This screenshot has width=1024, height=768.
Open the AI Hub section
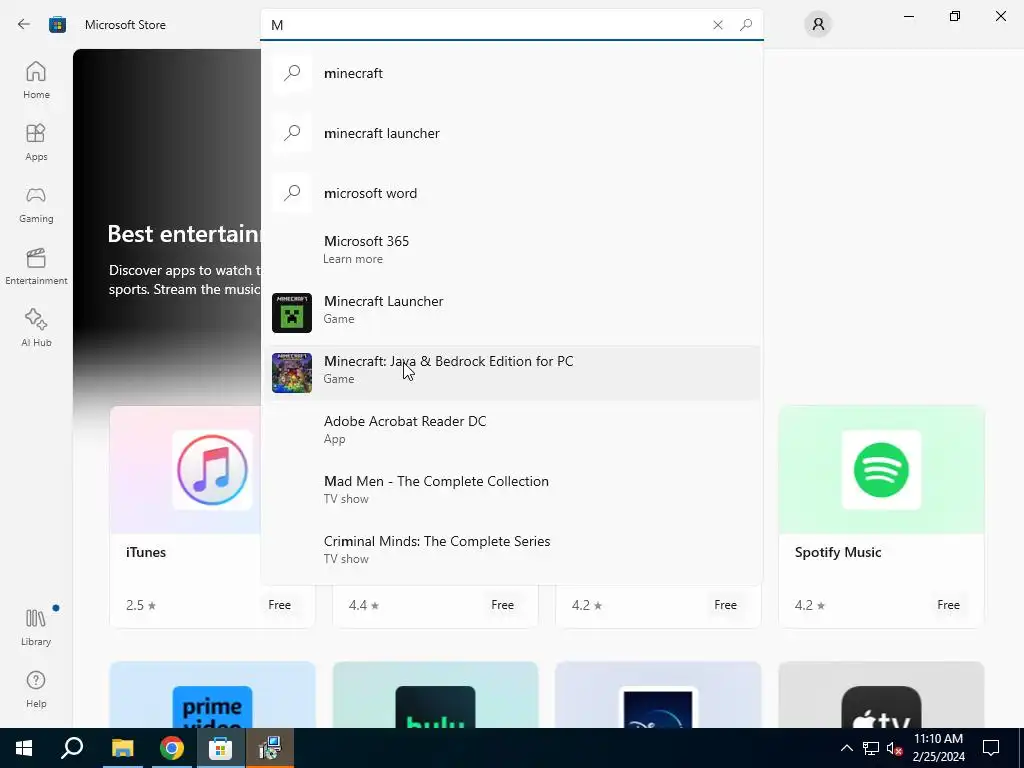tap(36, 328)
